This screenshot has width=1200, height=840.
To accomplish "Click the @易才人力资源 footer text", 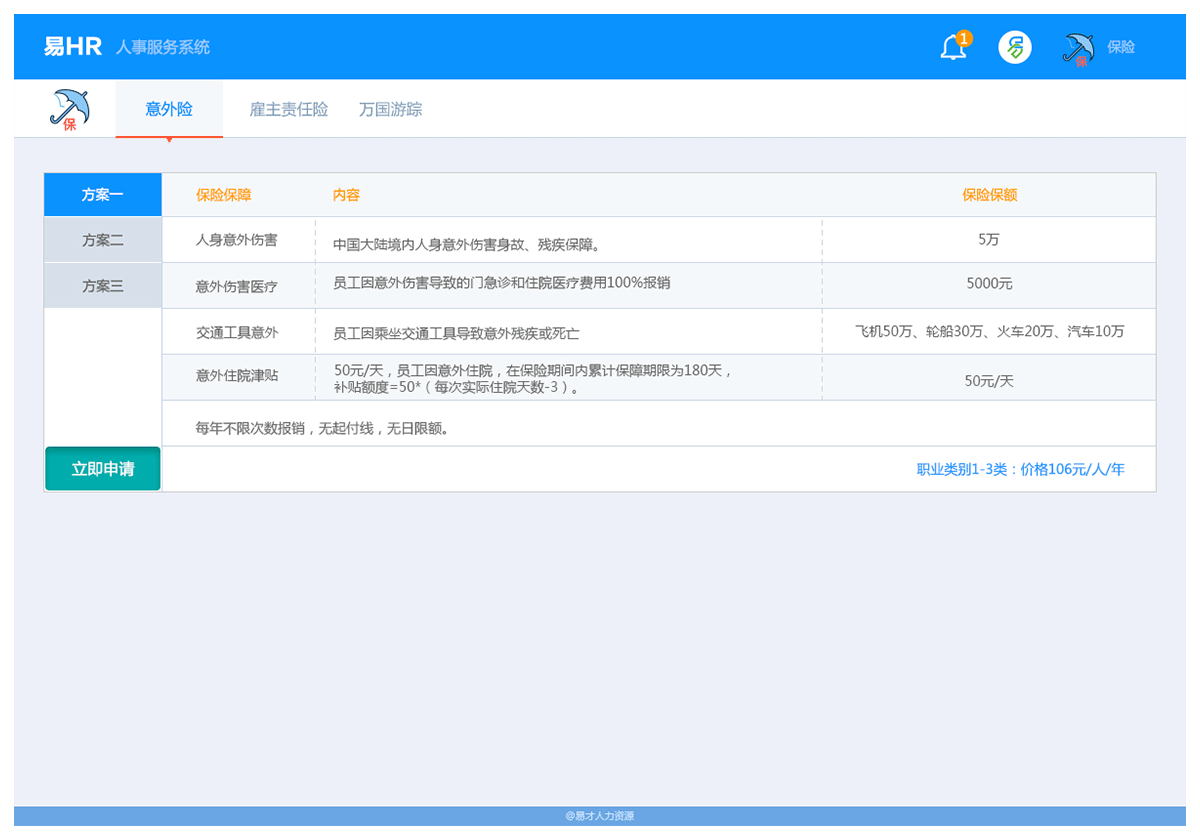I will 599,816.
